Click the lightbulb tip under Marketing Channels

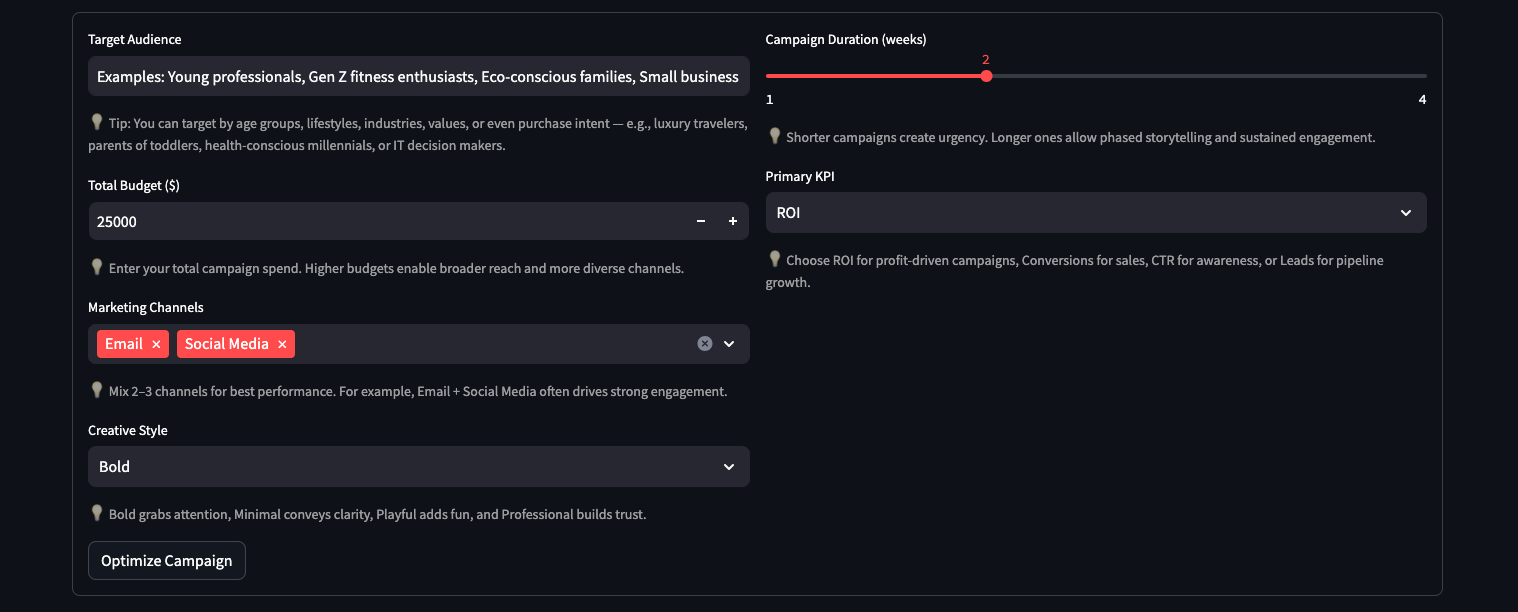coord(97,390)
